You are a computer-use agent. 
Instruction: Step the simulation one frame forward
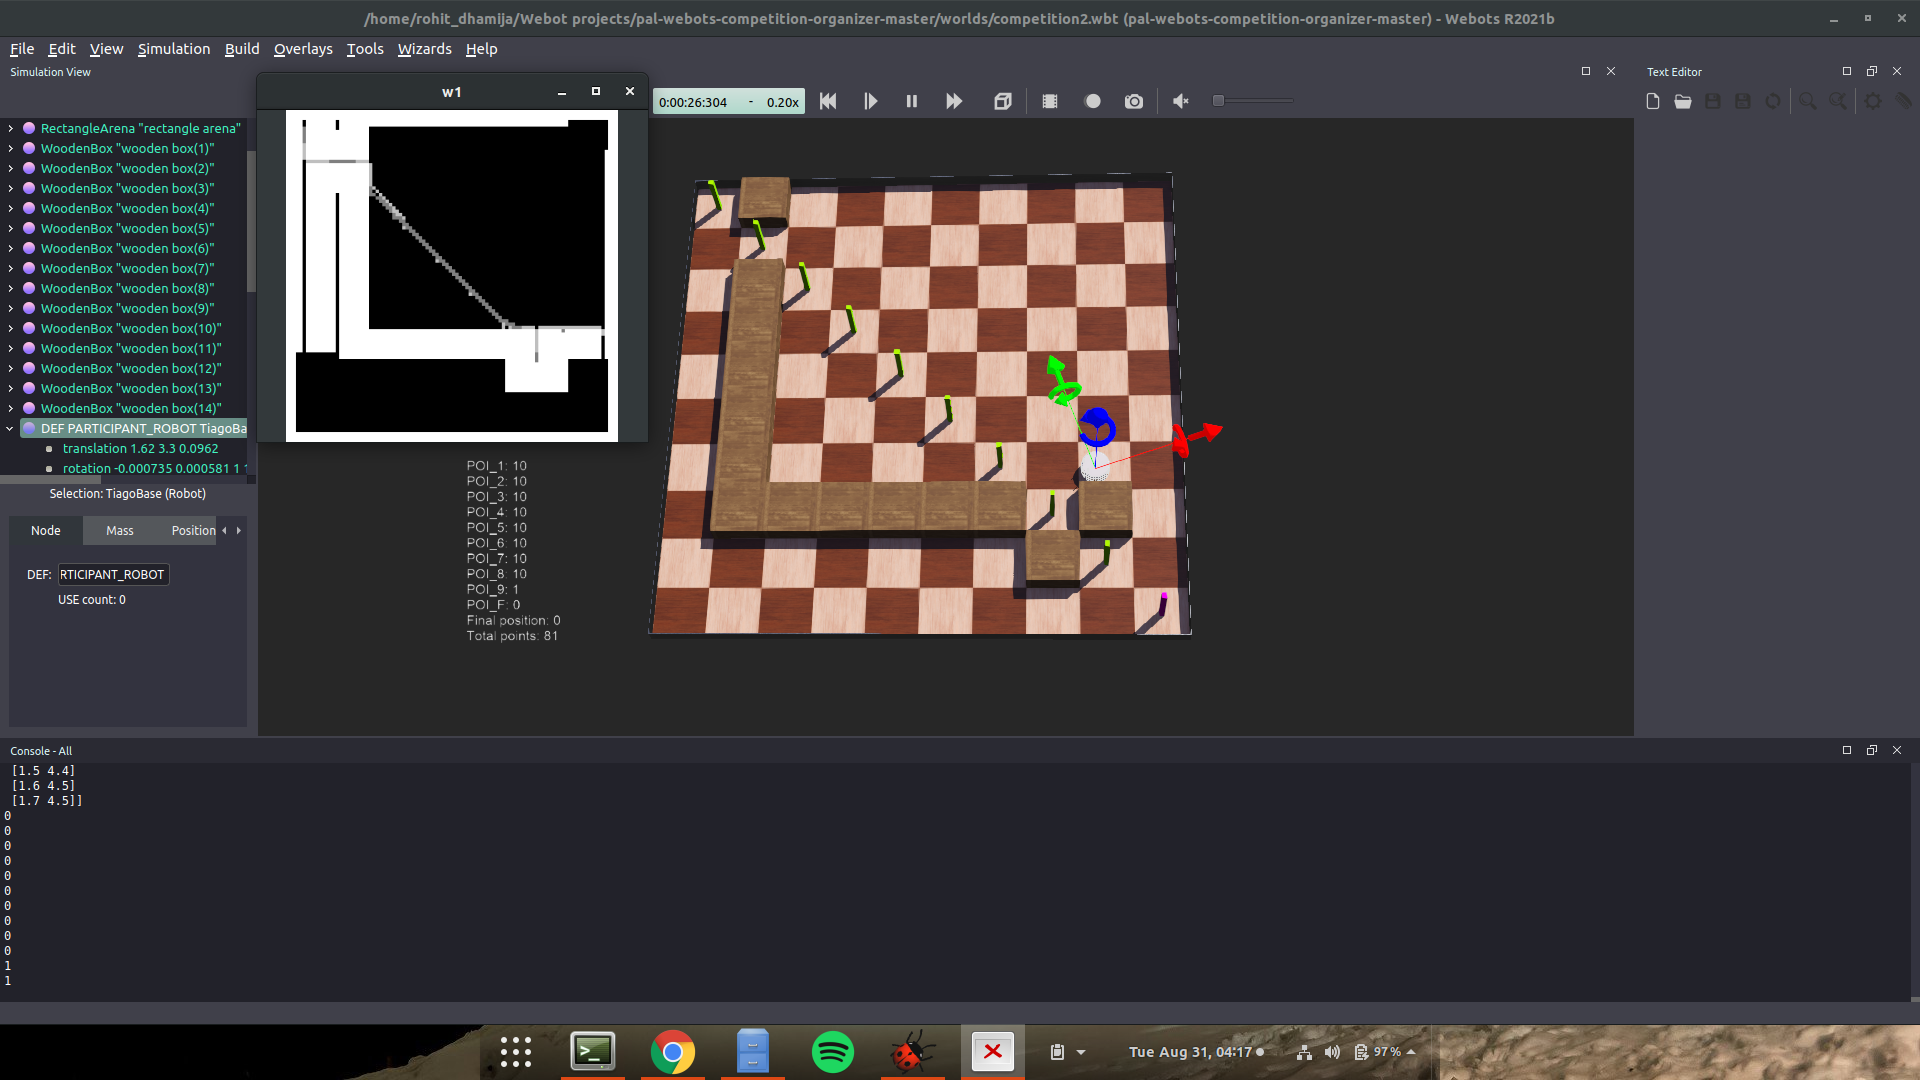[870, 101]
